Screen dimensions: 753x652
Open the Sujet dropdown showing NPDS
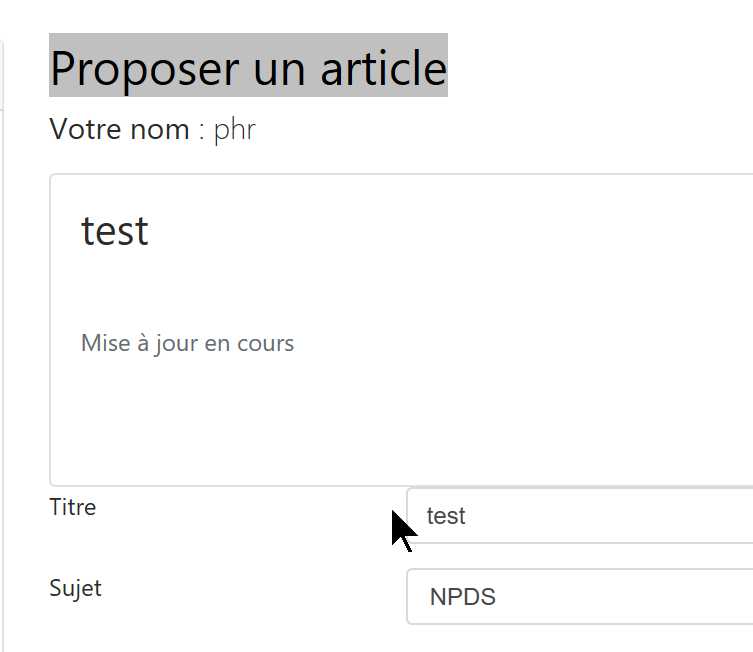(x=580, y=597)
